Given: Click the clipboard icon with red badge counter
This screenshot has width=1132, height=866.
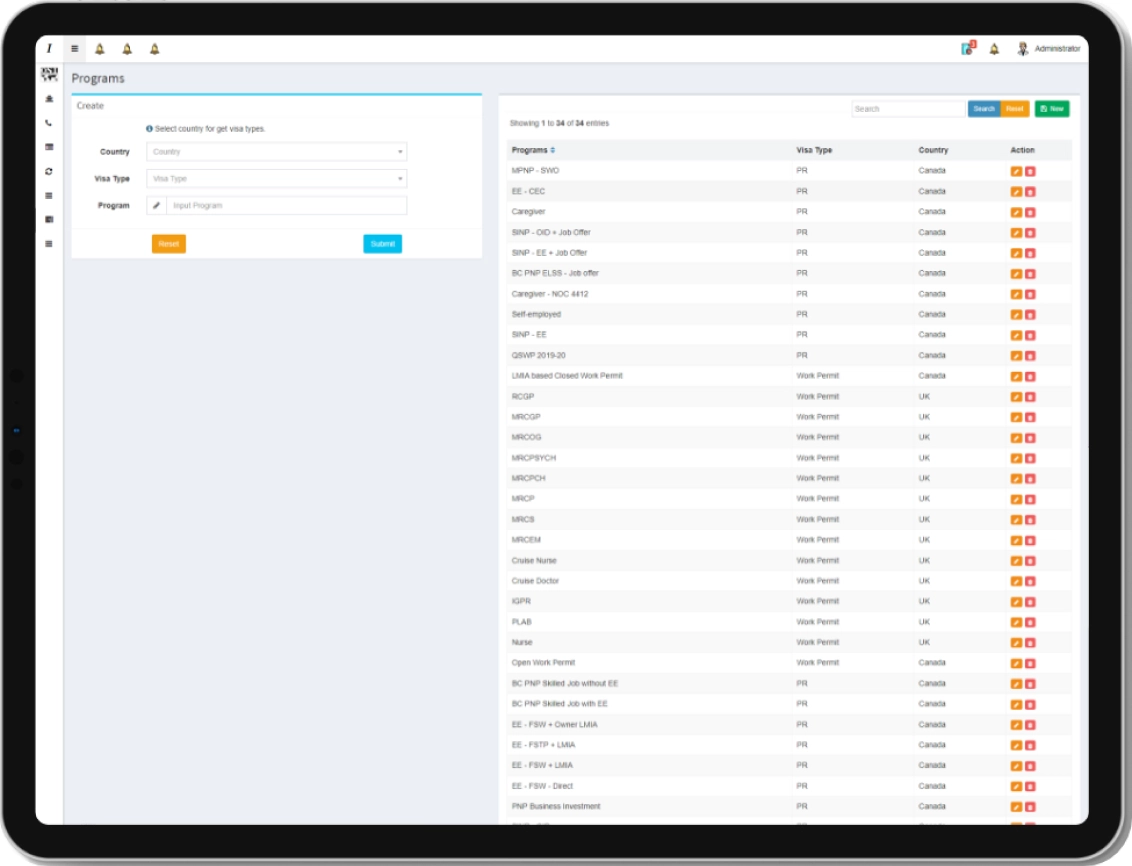Looking at the screenshot, I should (x=966, y=46).
